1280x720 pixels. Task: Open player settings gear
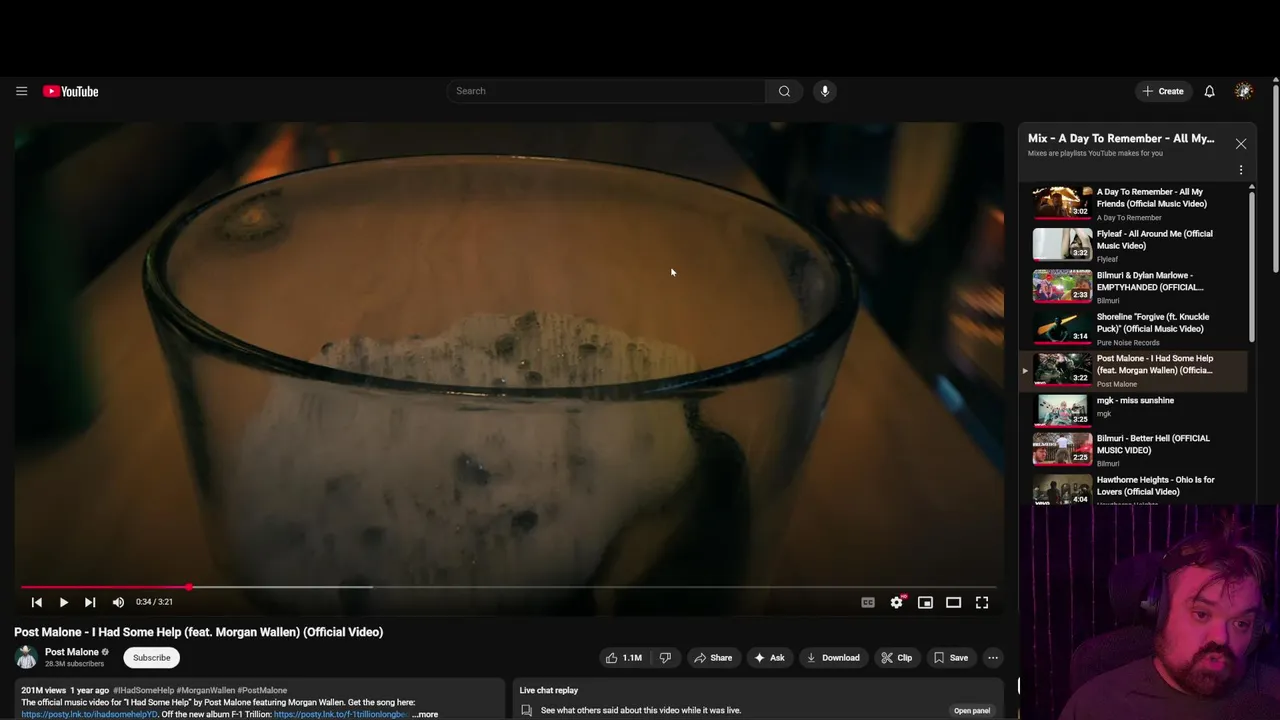click(897, 602)
